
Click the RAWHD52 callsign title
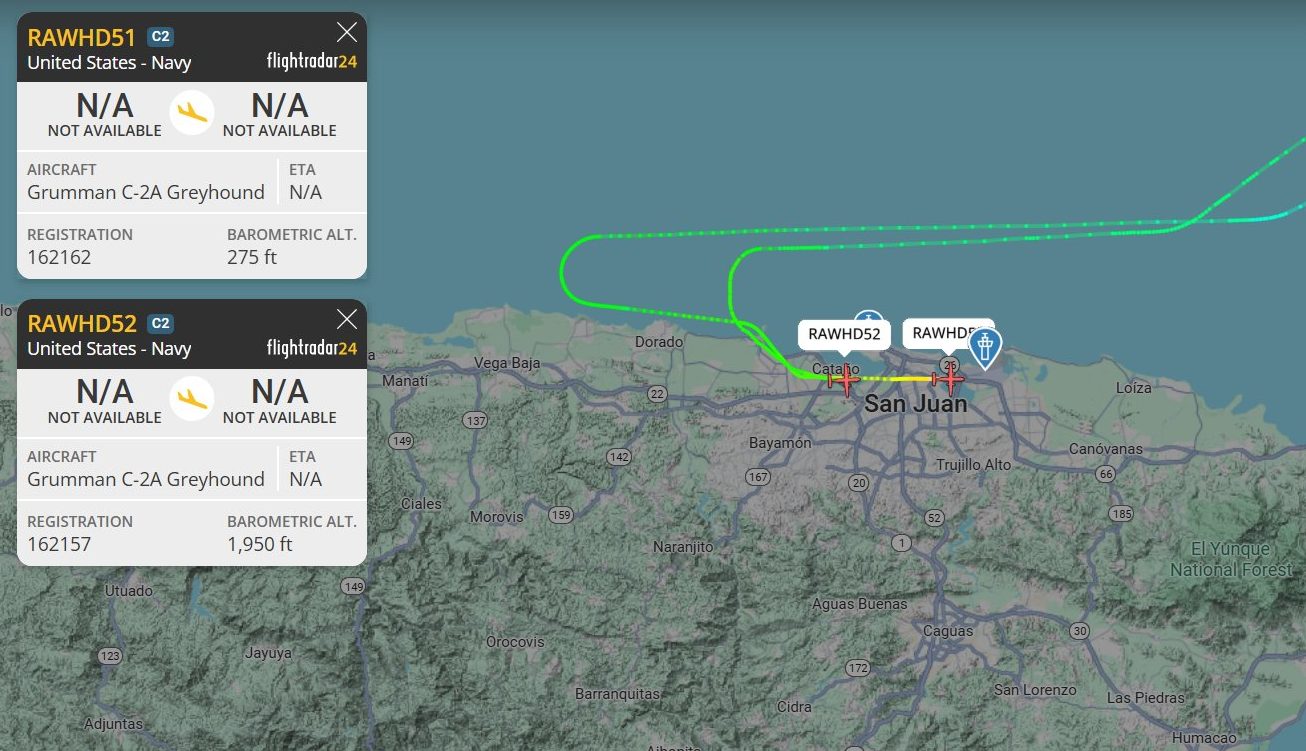tap(82, 324)
